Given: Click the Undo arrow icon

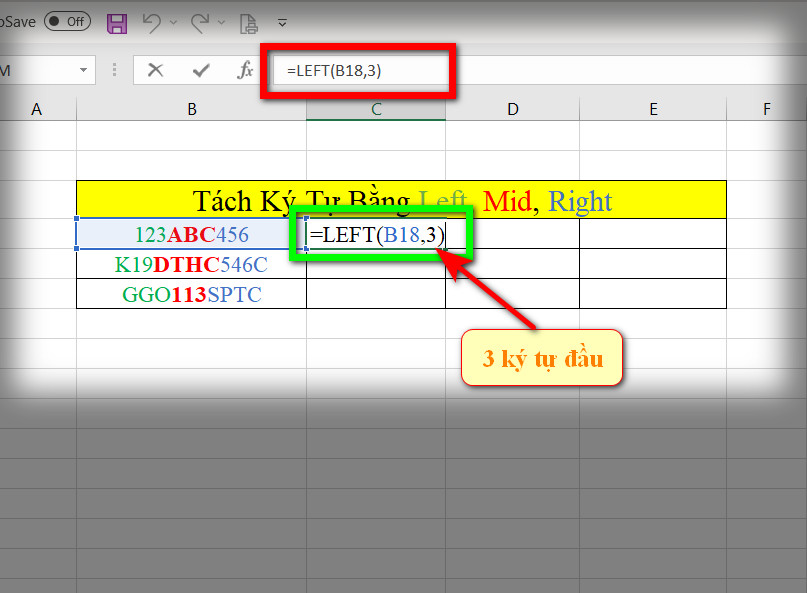Looking at the screenshot, I should click(x=152, y=23).
